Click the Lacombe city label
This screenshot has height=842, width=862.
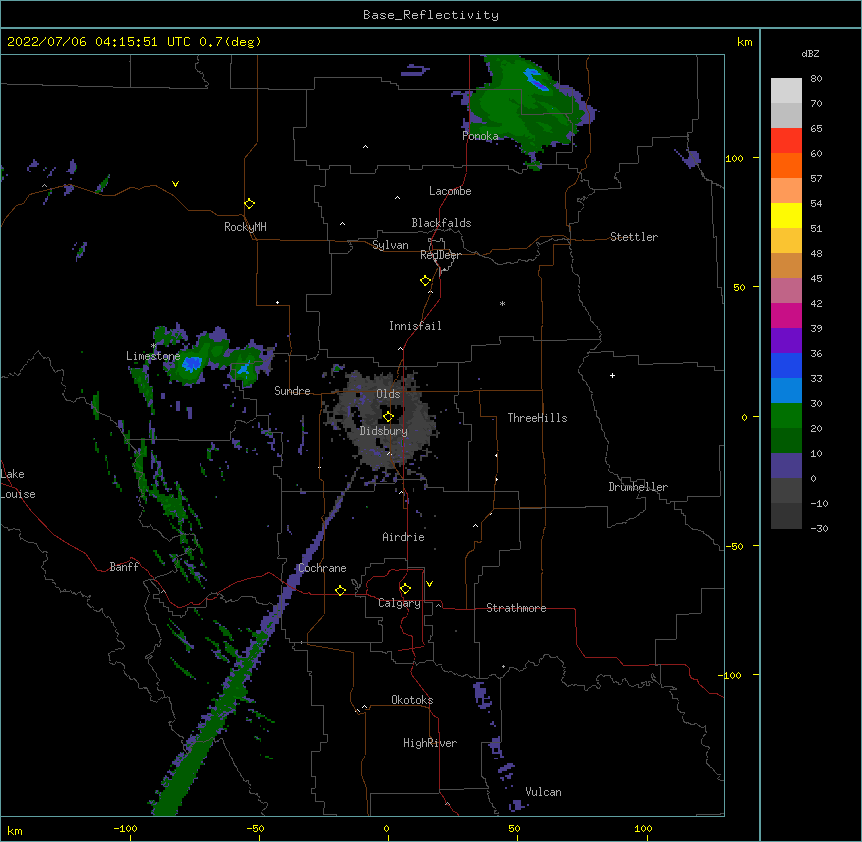450,191
